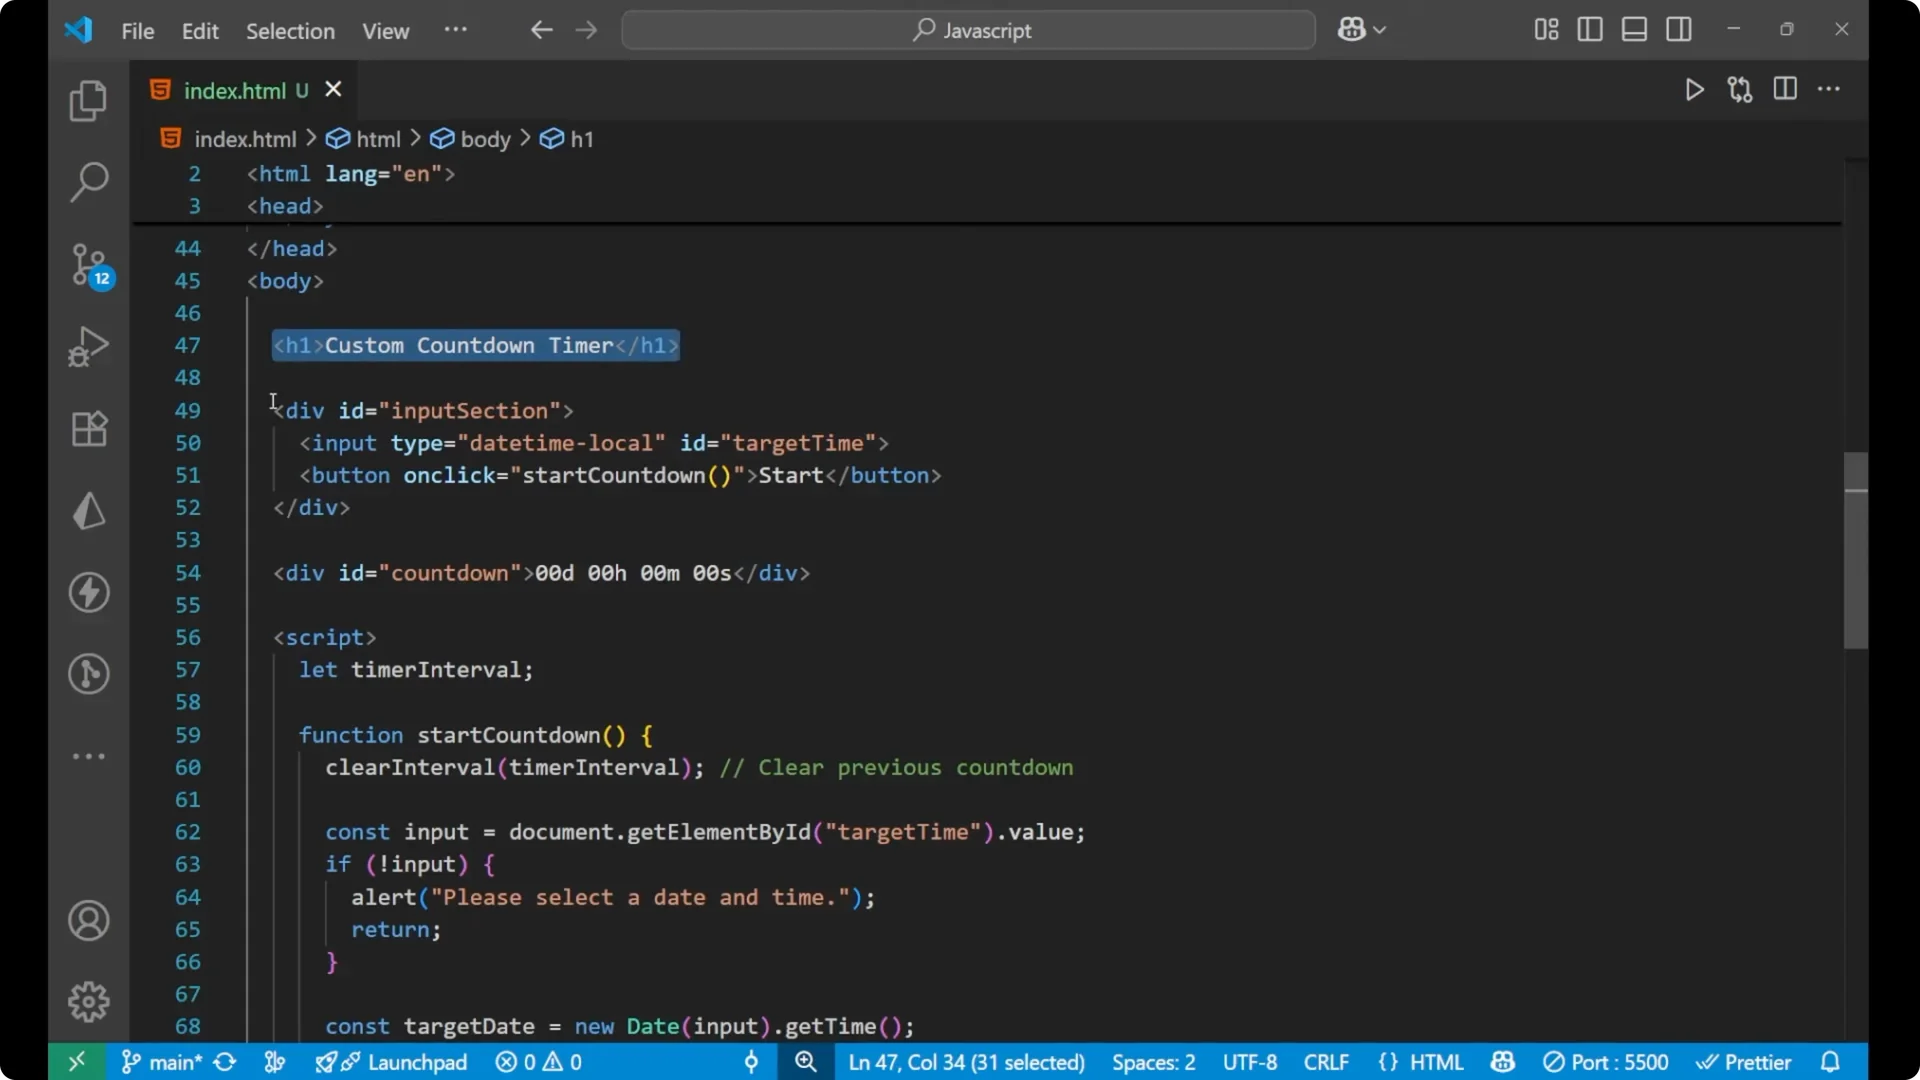Viewport: 1920px width, 1080px height.
Task: Open the Source Control view with 12 pending changes
Action: 88,265
